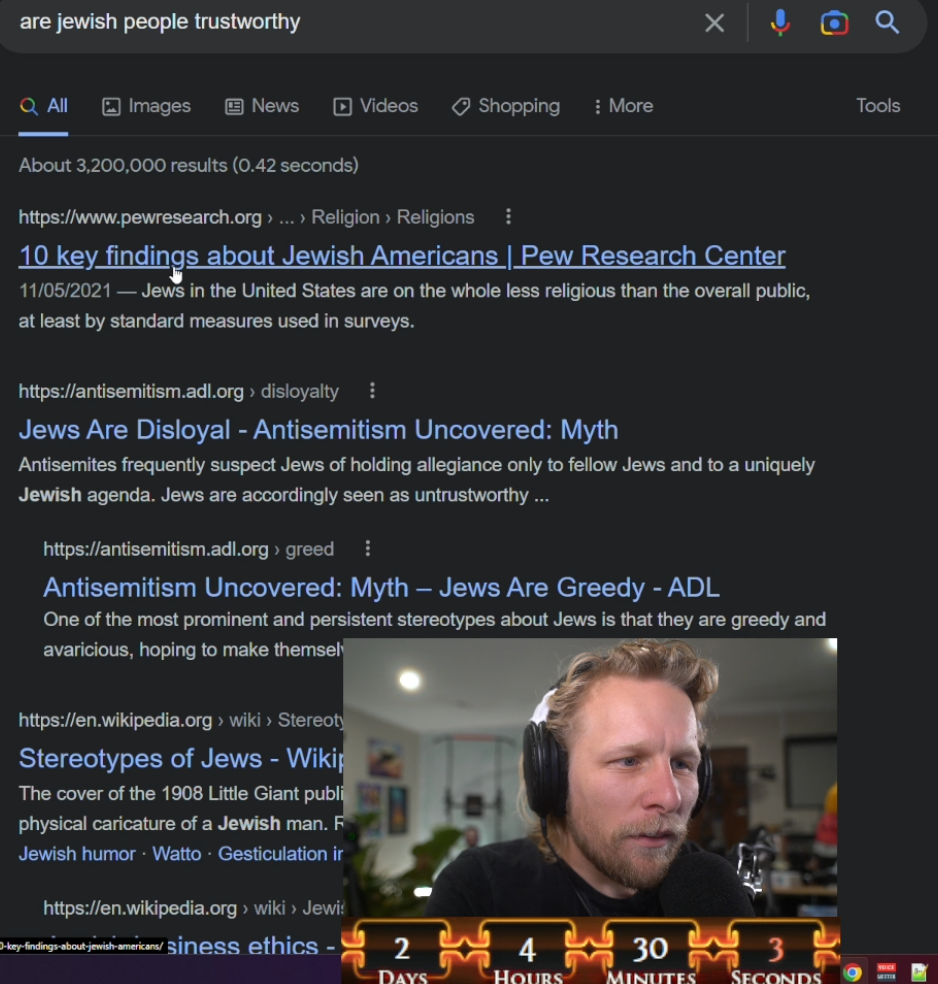Follow the Gesticulation sublink
This screenshot has width=938, height=984.
pos(280,854)
